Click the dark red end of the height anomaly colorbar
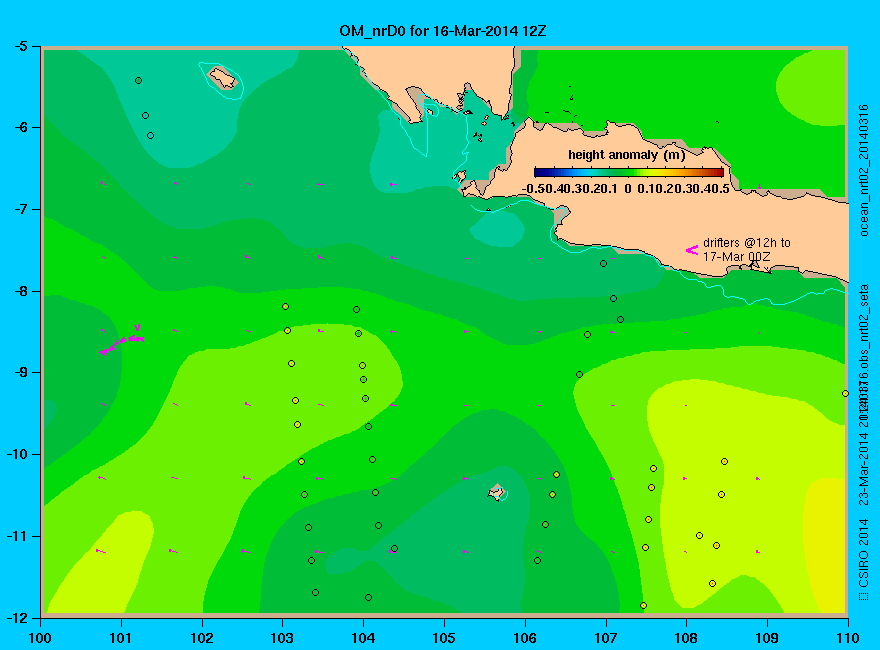880x650 pixels. click(718, 172)
